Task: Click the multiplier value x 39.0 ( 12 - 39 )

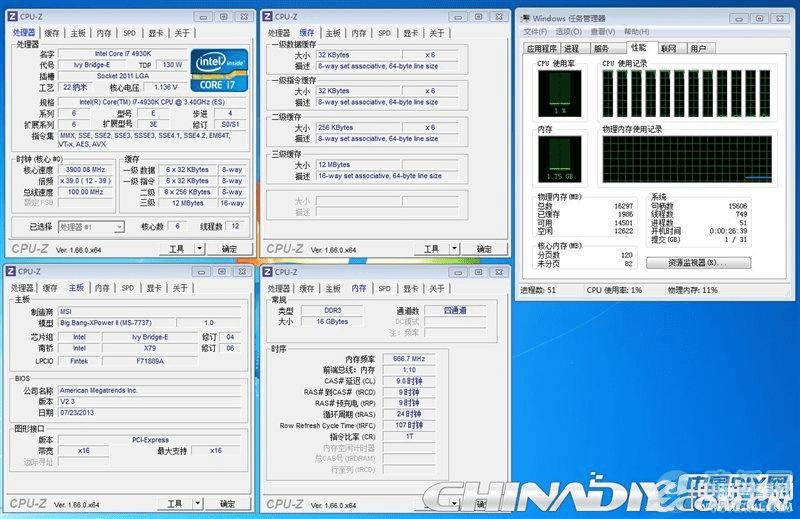Action: tap(85, 181)
